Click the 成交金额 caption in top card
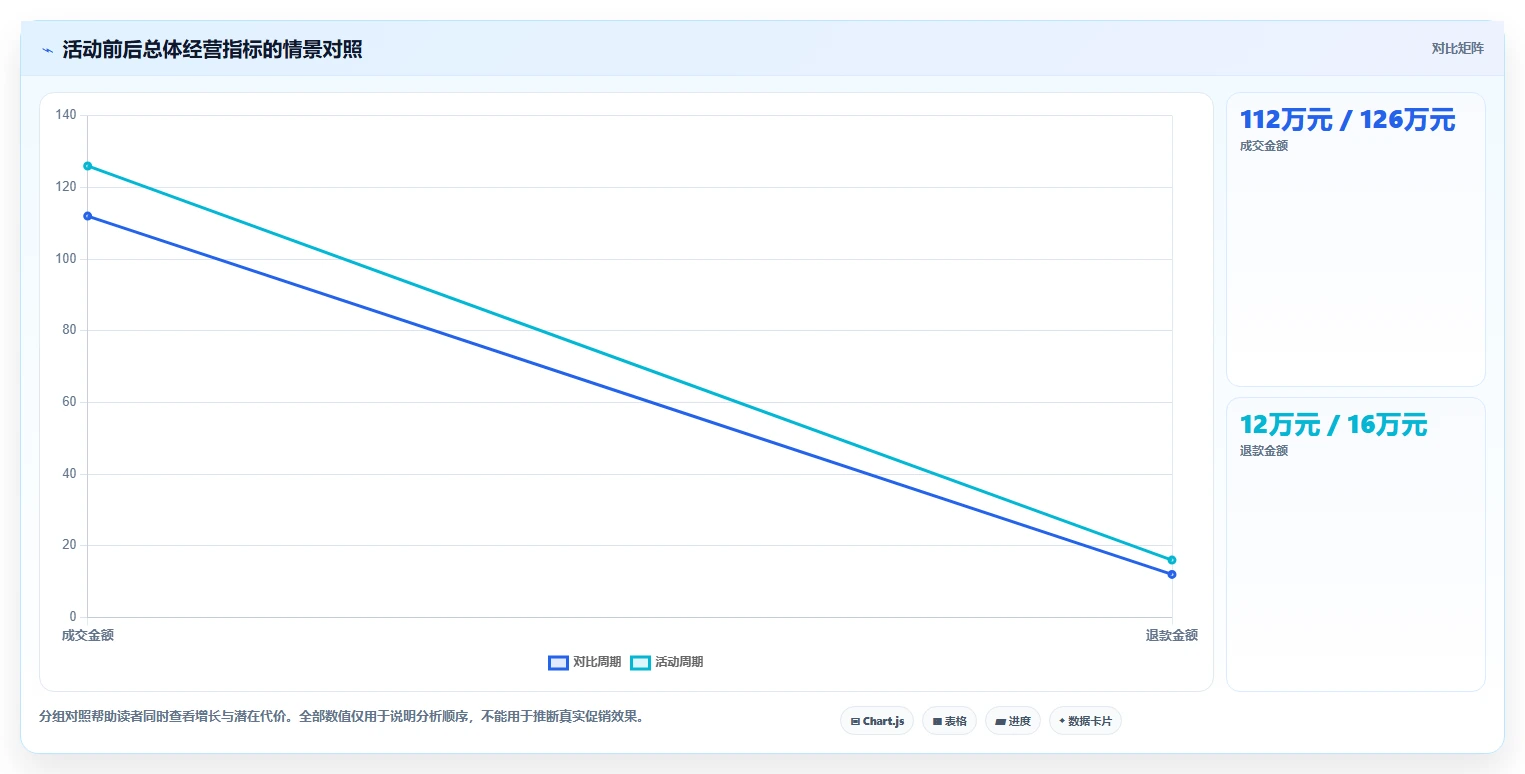This screenshot has height=774, width=1525. (1264, 146)
